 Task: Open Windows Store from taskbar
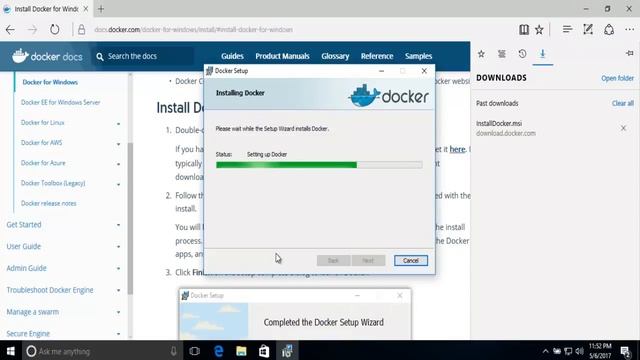tap(264, 351)
